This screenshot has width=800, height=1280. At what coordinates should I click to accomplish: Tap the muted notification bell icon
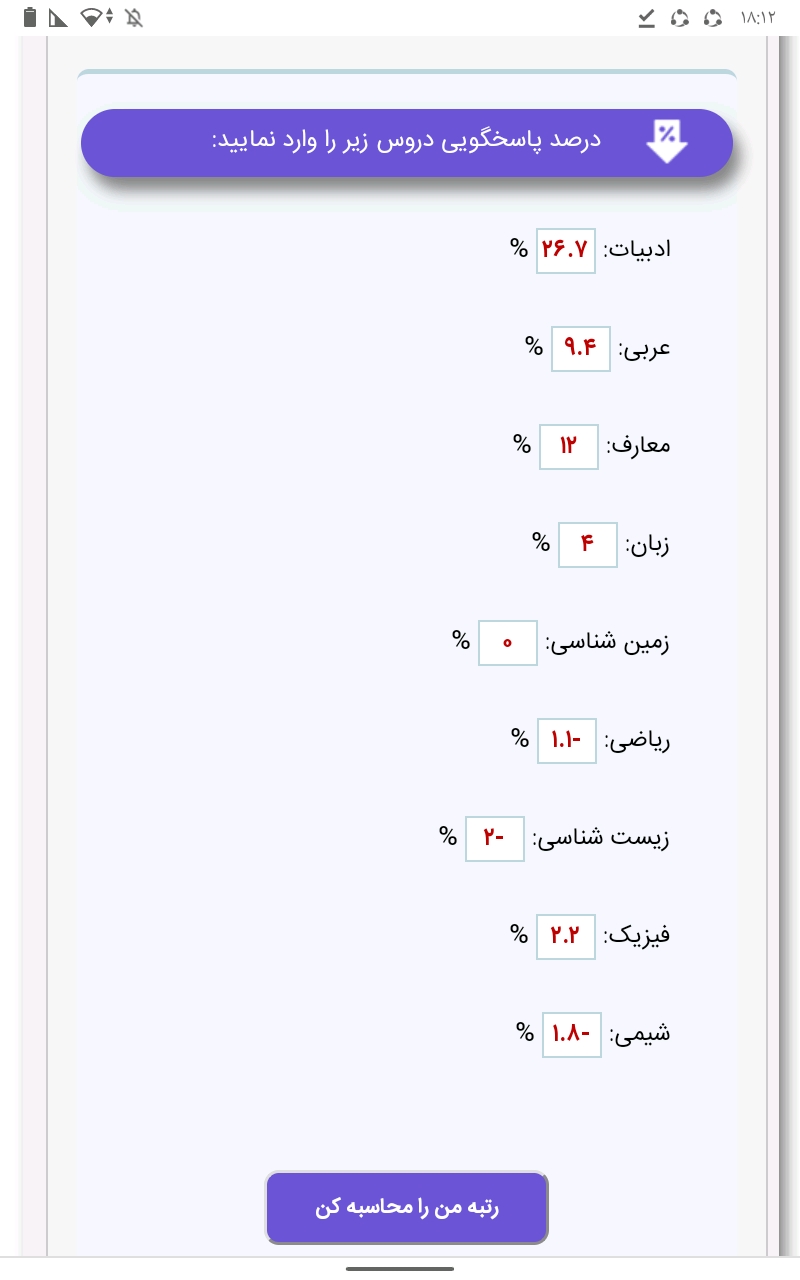134,17
